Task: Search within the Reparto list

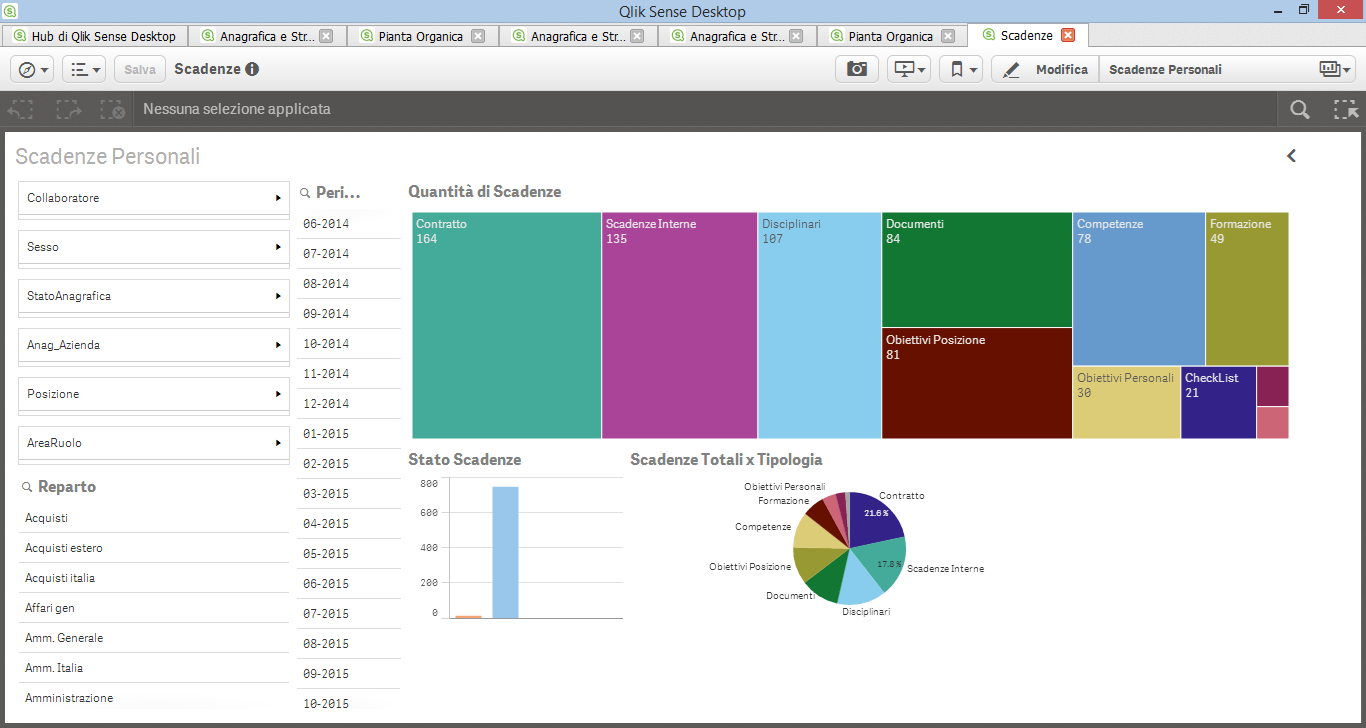Action: pyautogui.click(x=27, y=487)
